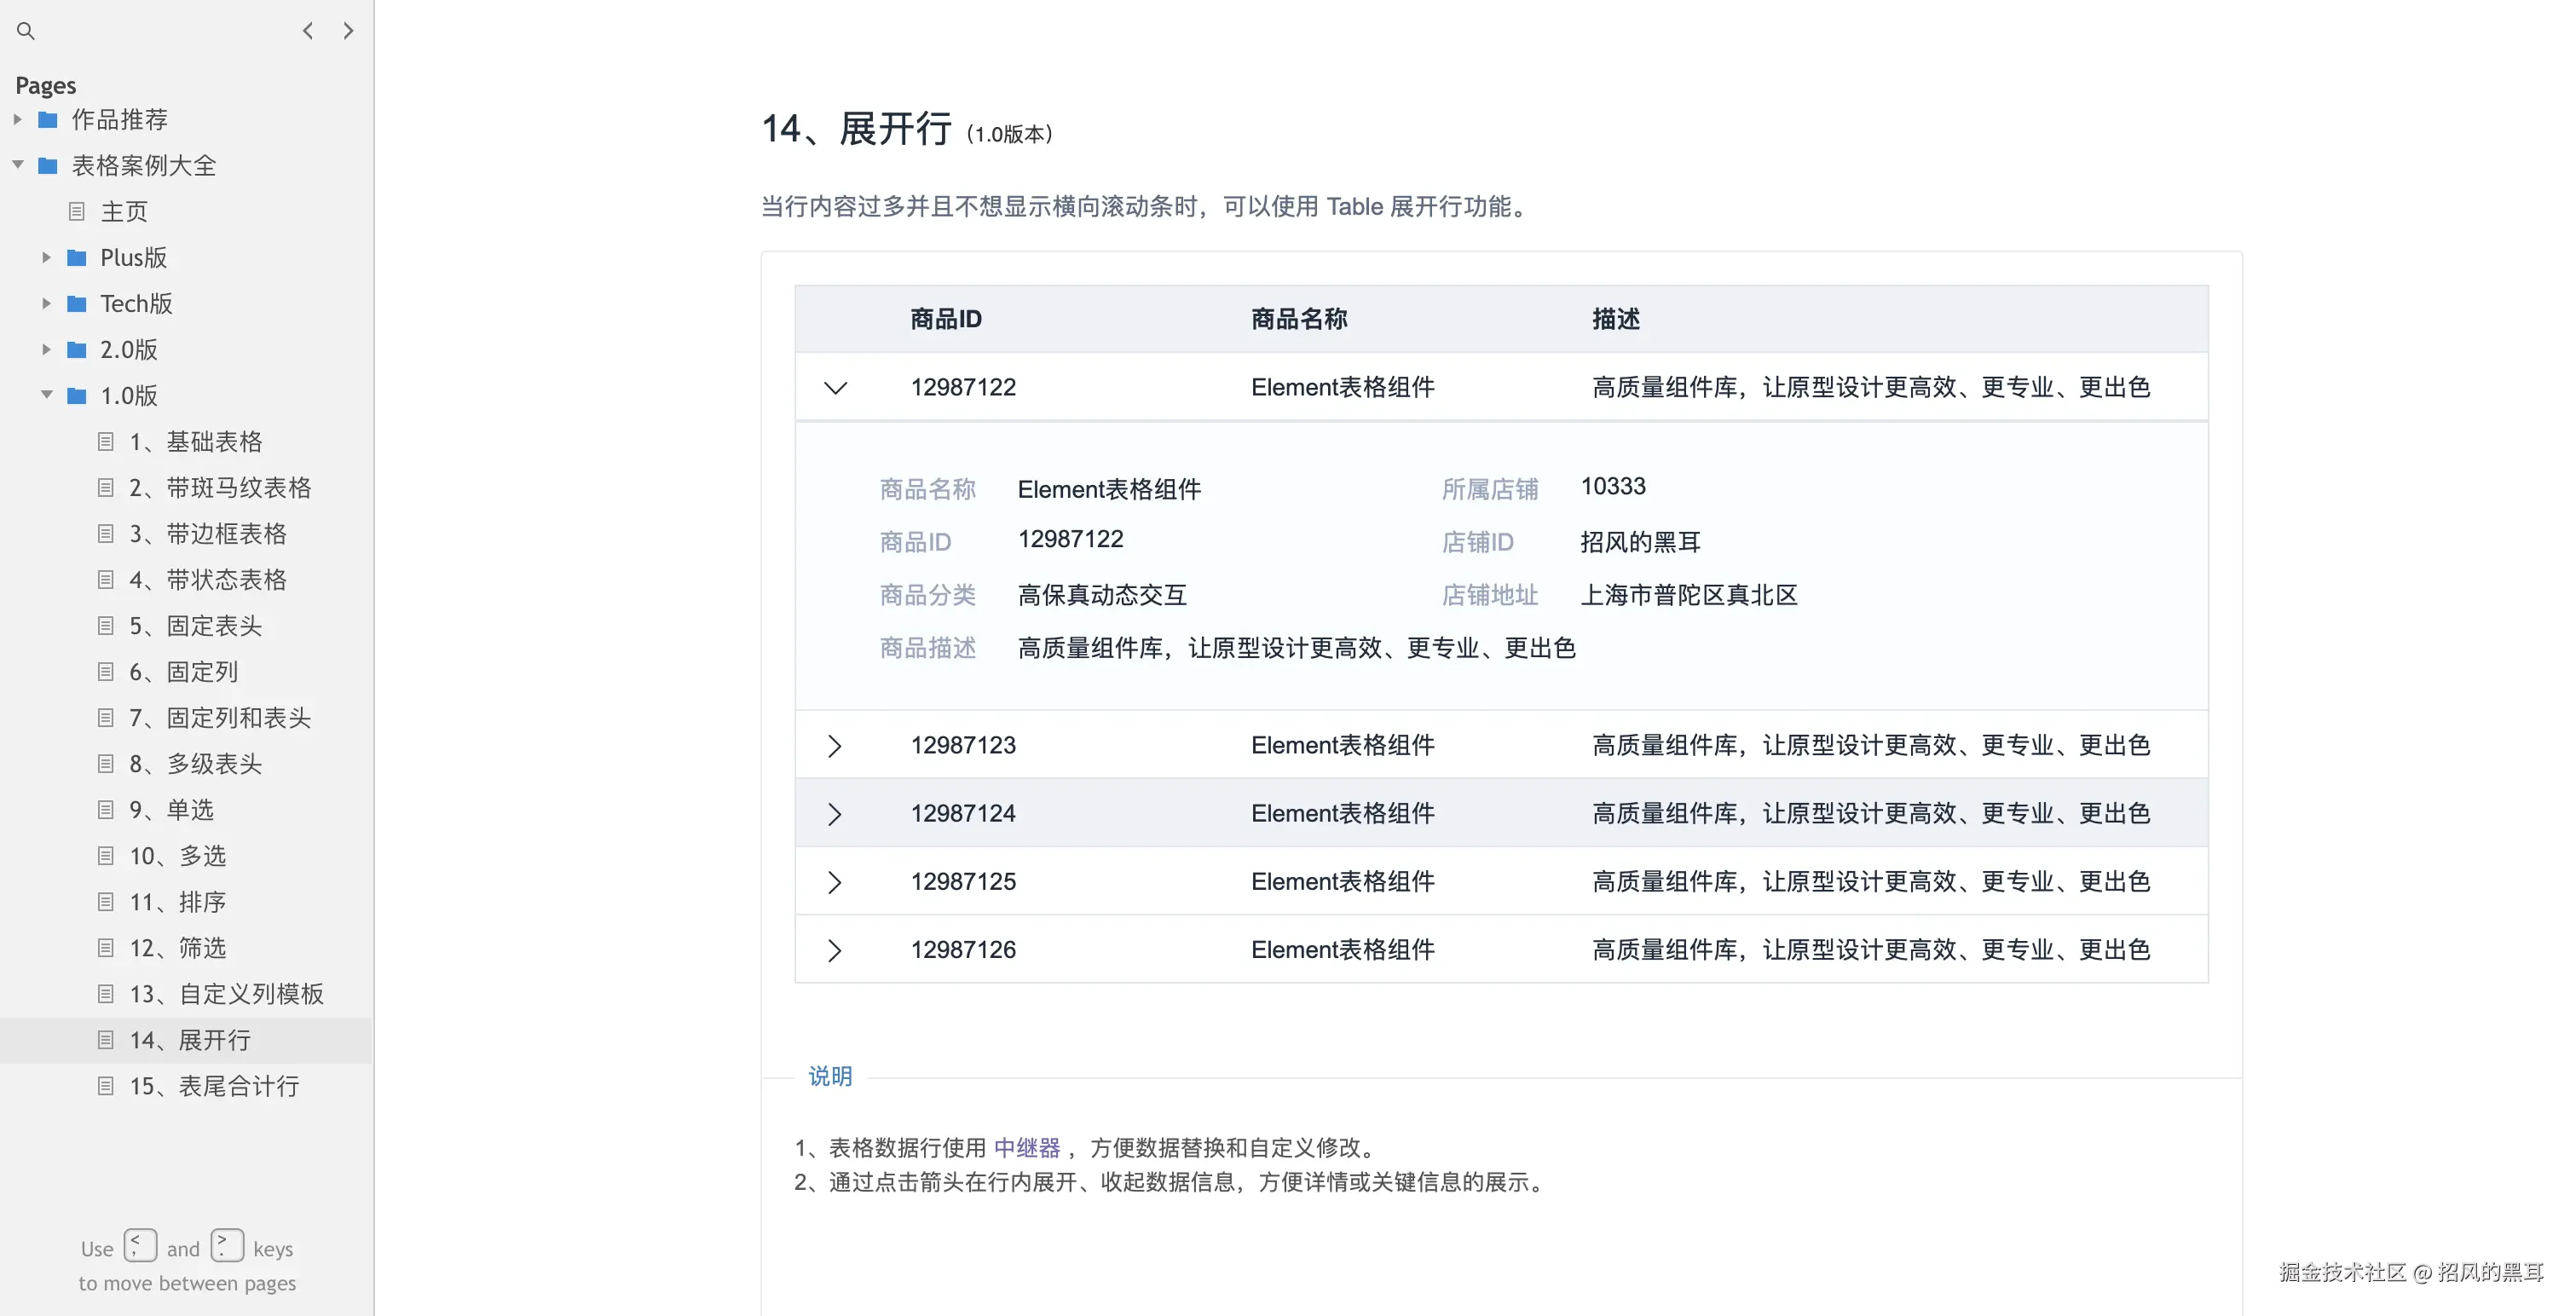Collapse expanded row 12987122 with down chevron
The width and height of the screenshot is (2576, 1316).
click(x=835, y=388)
